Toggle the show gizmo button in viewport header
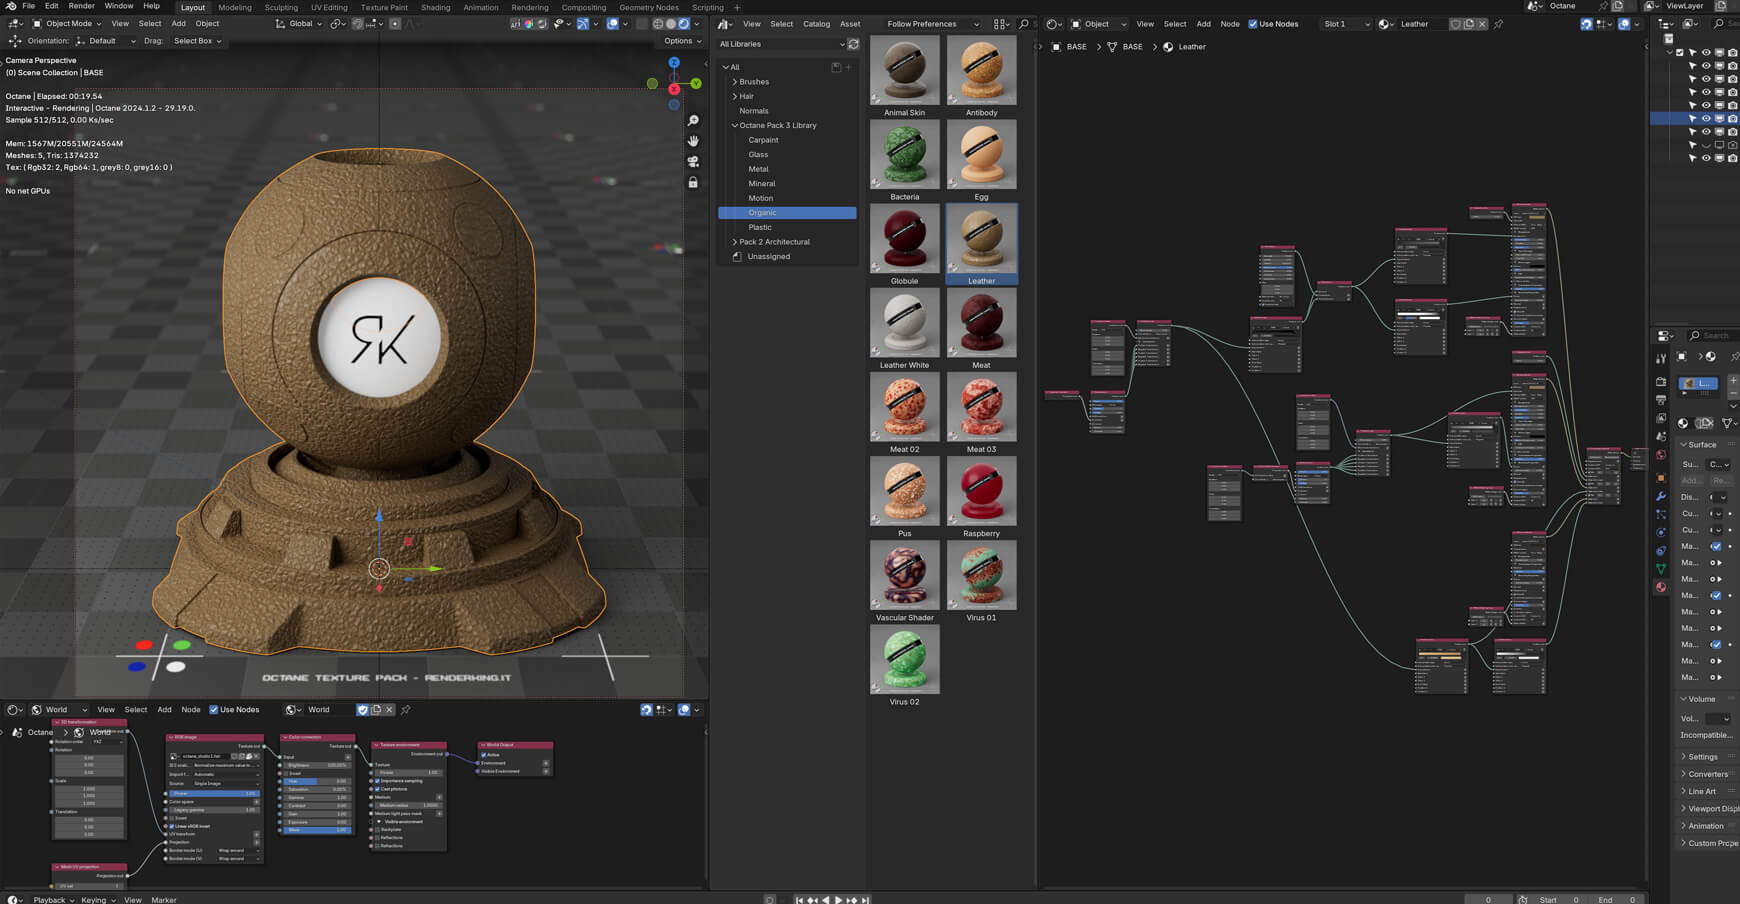Screen dimensions: 1740x904 coord(583,24)
